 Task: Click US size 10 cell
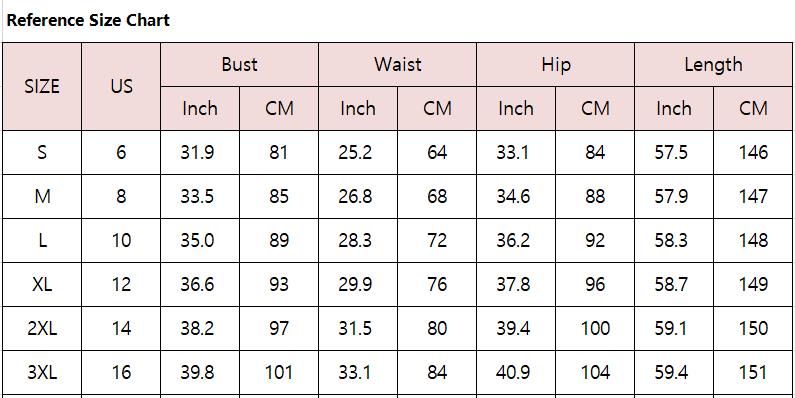tap(121, 240)
